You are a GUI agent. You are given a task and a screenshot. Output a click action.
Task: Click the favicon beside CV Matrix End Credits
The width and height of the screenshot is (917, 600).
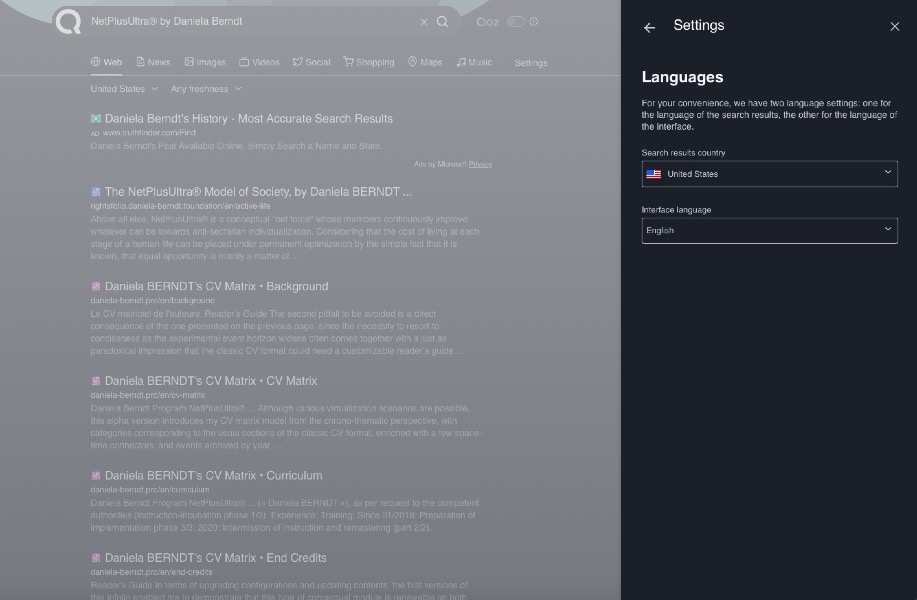point(96,558)
